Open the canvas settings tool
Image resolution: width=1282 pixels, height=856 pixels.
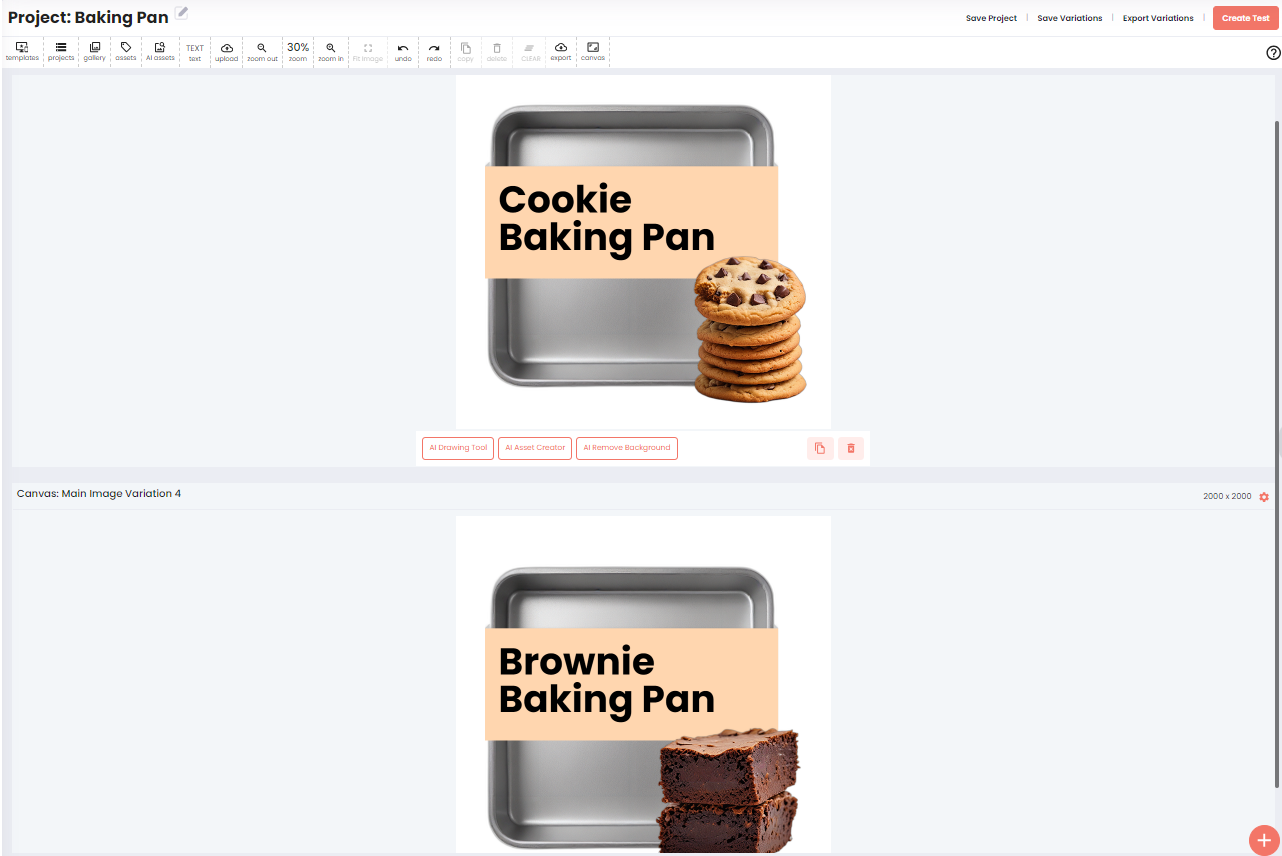click(x=593, y=51)
